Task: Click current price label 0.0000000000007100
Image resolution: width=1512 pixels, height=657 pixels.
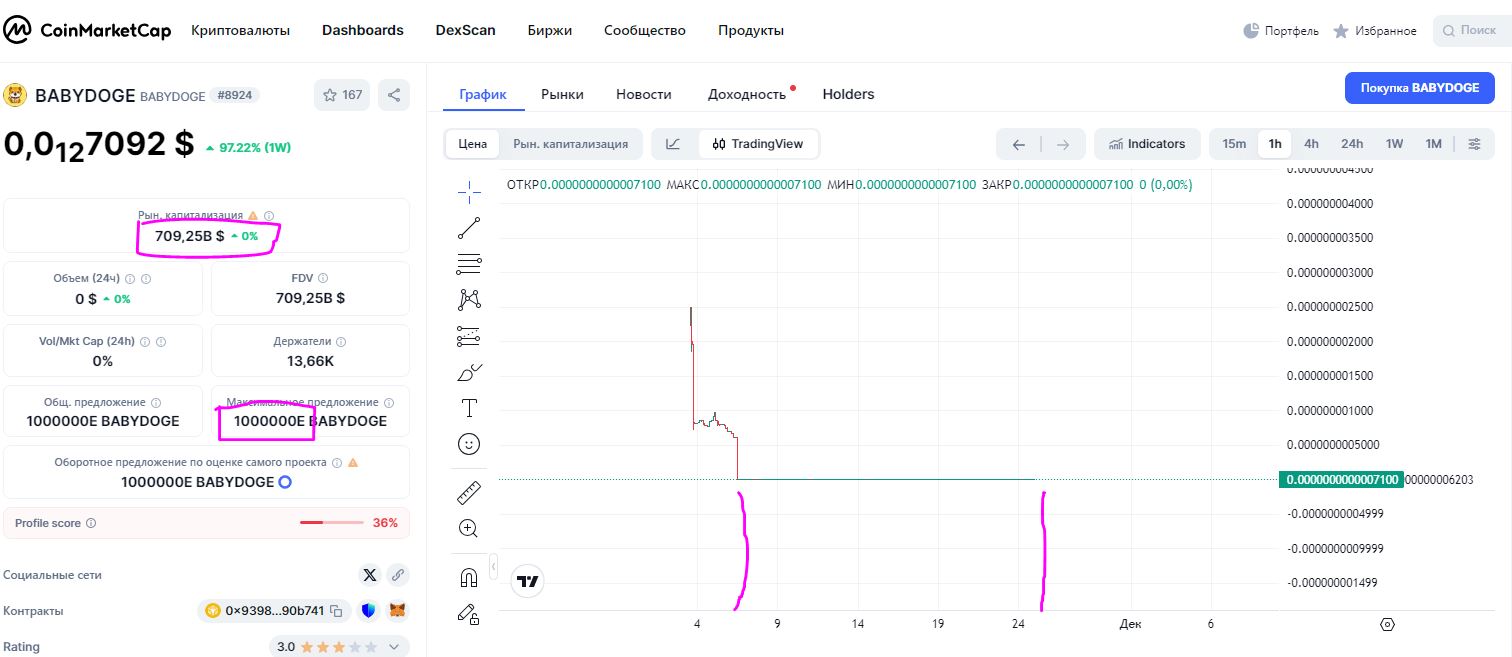Action: [x=1340, y=480]
